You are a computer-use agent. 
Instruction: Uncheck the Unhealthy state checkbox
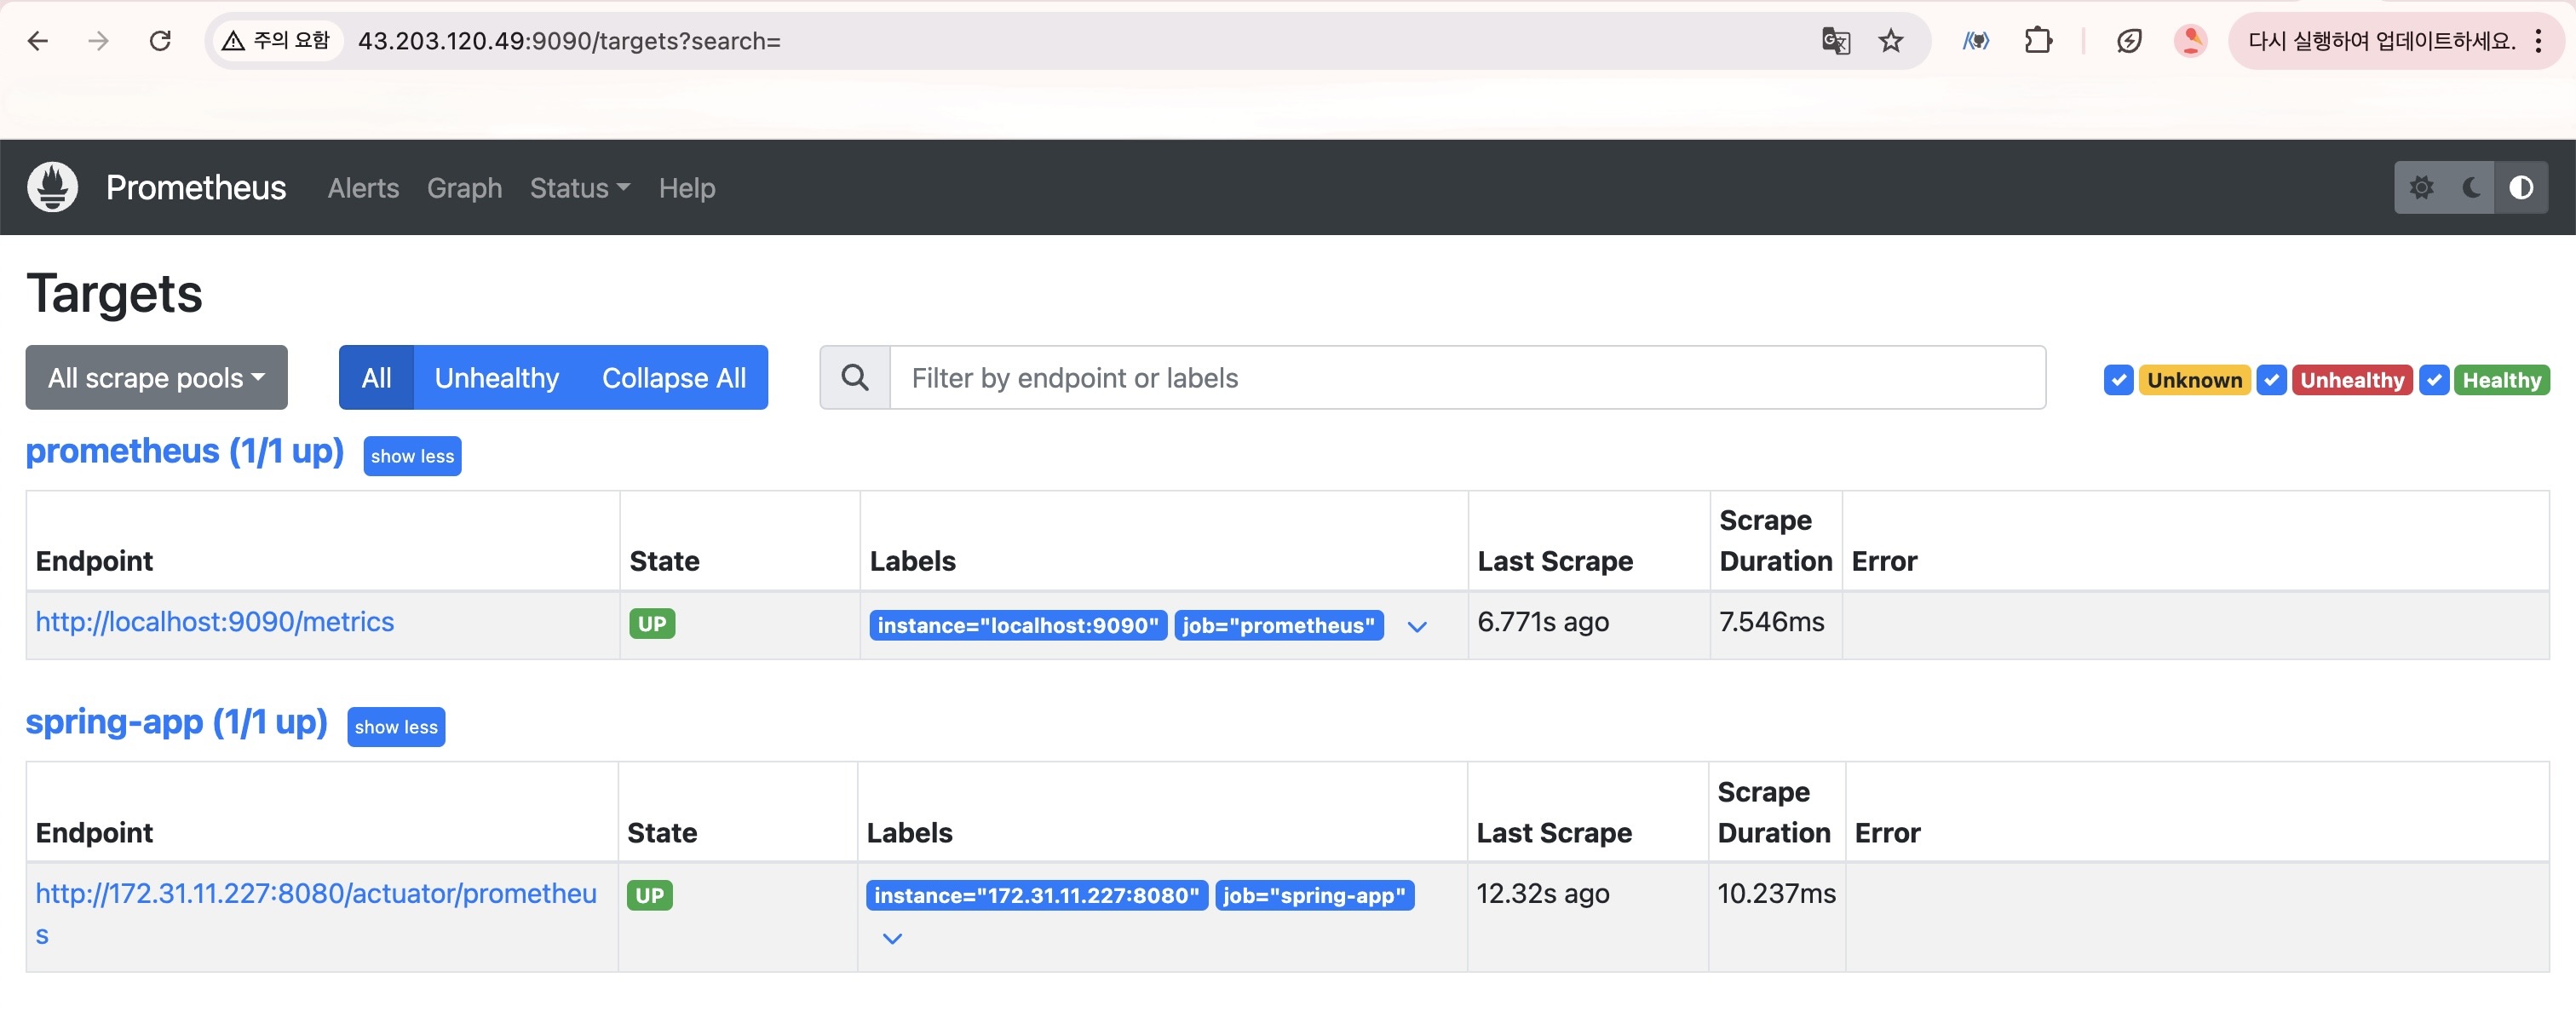pos(2271,380)
